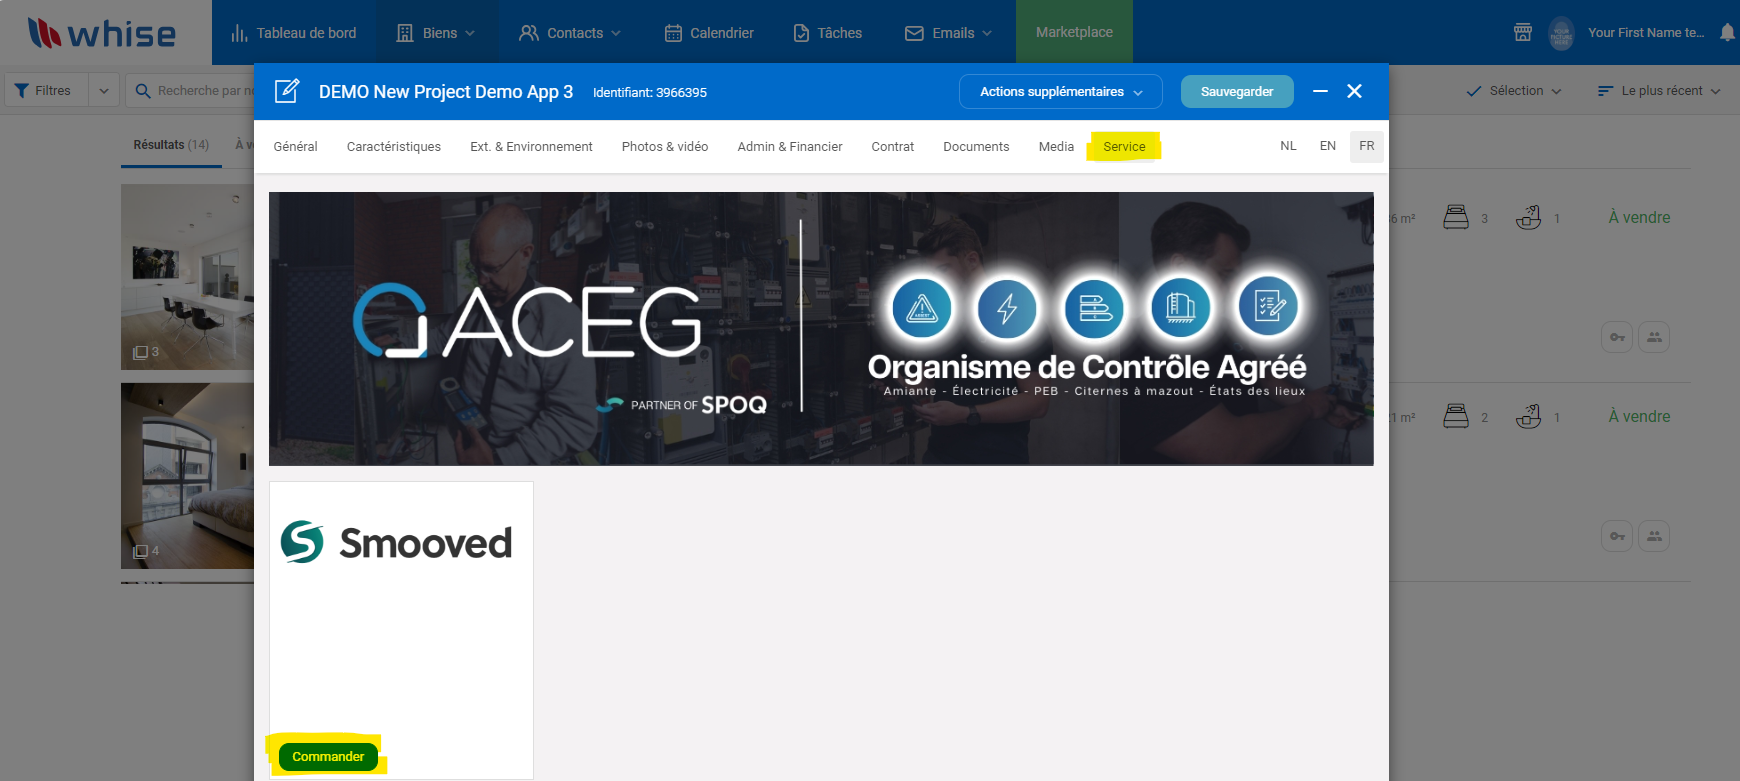The height and width of the screenshot is (781, 1740).
Task: Open the Photos & vidéo tab
Action: click(x=665, y=146)
